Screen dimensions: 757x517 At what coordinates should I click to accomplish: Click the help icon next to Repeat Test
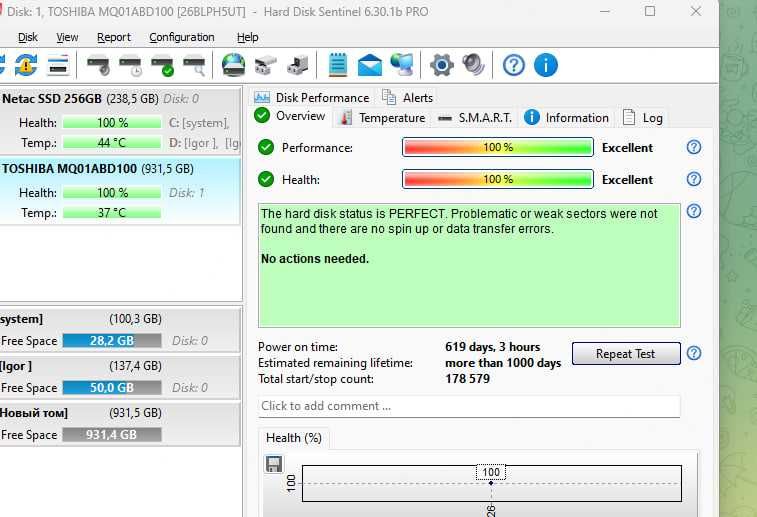694,353
